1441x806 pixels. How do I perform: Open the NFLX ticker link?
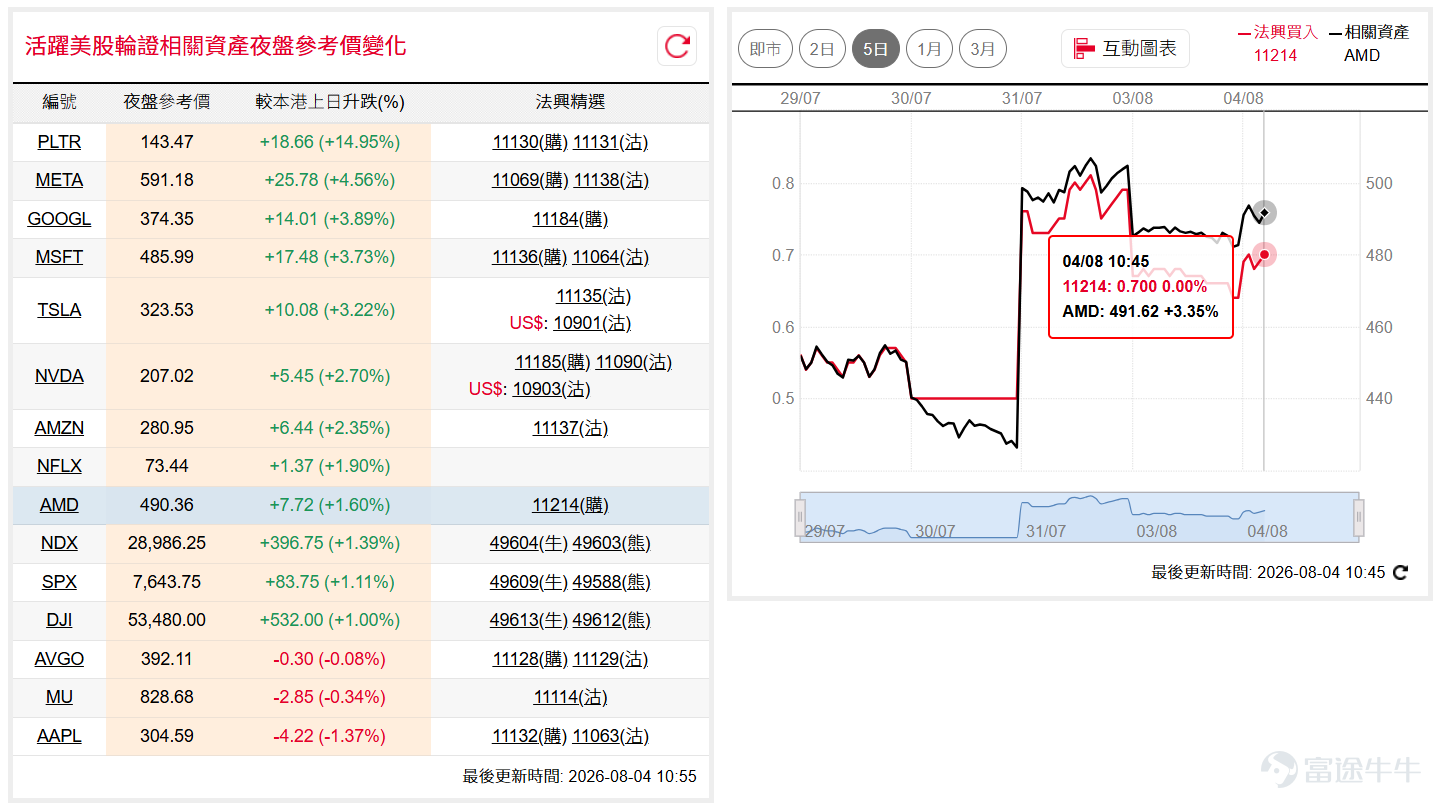pos(59,466)
